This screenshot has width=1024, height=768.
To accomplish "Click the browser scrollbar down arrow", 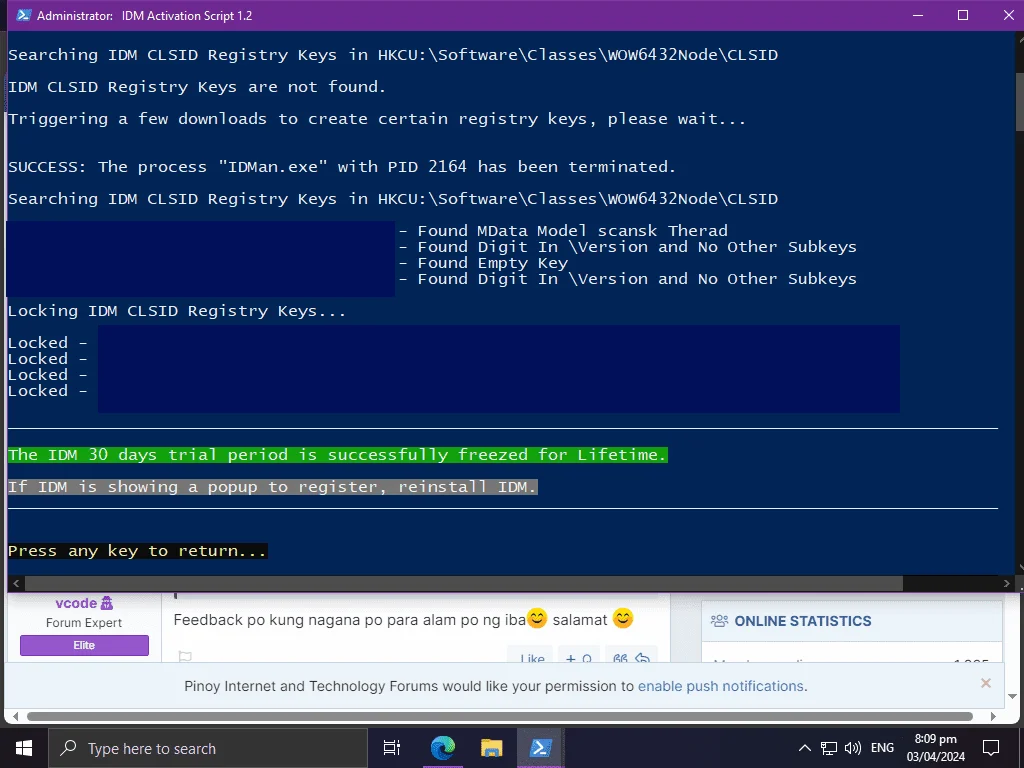I will (x=1013, y=696).
